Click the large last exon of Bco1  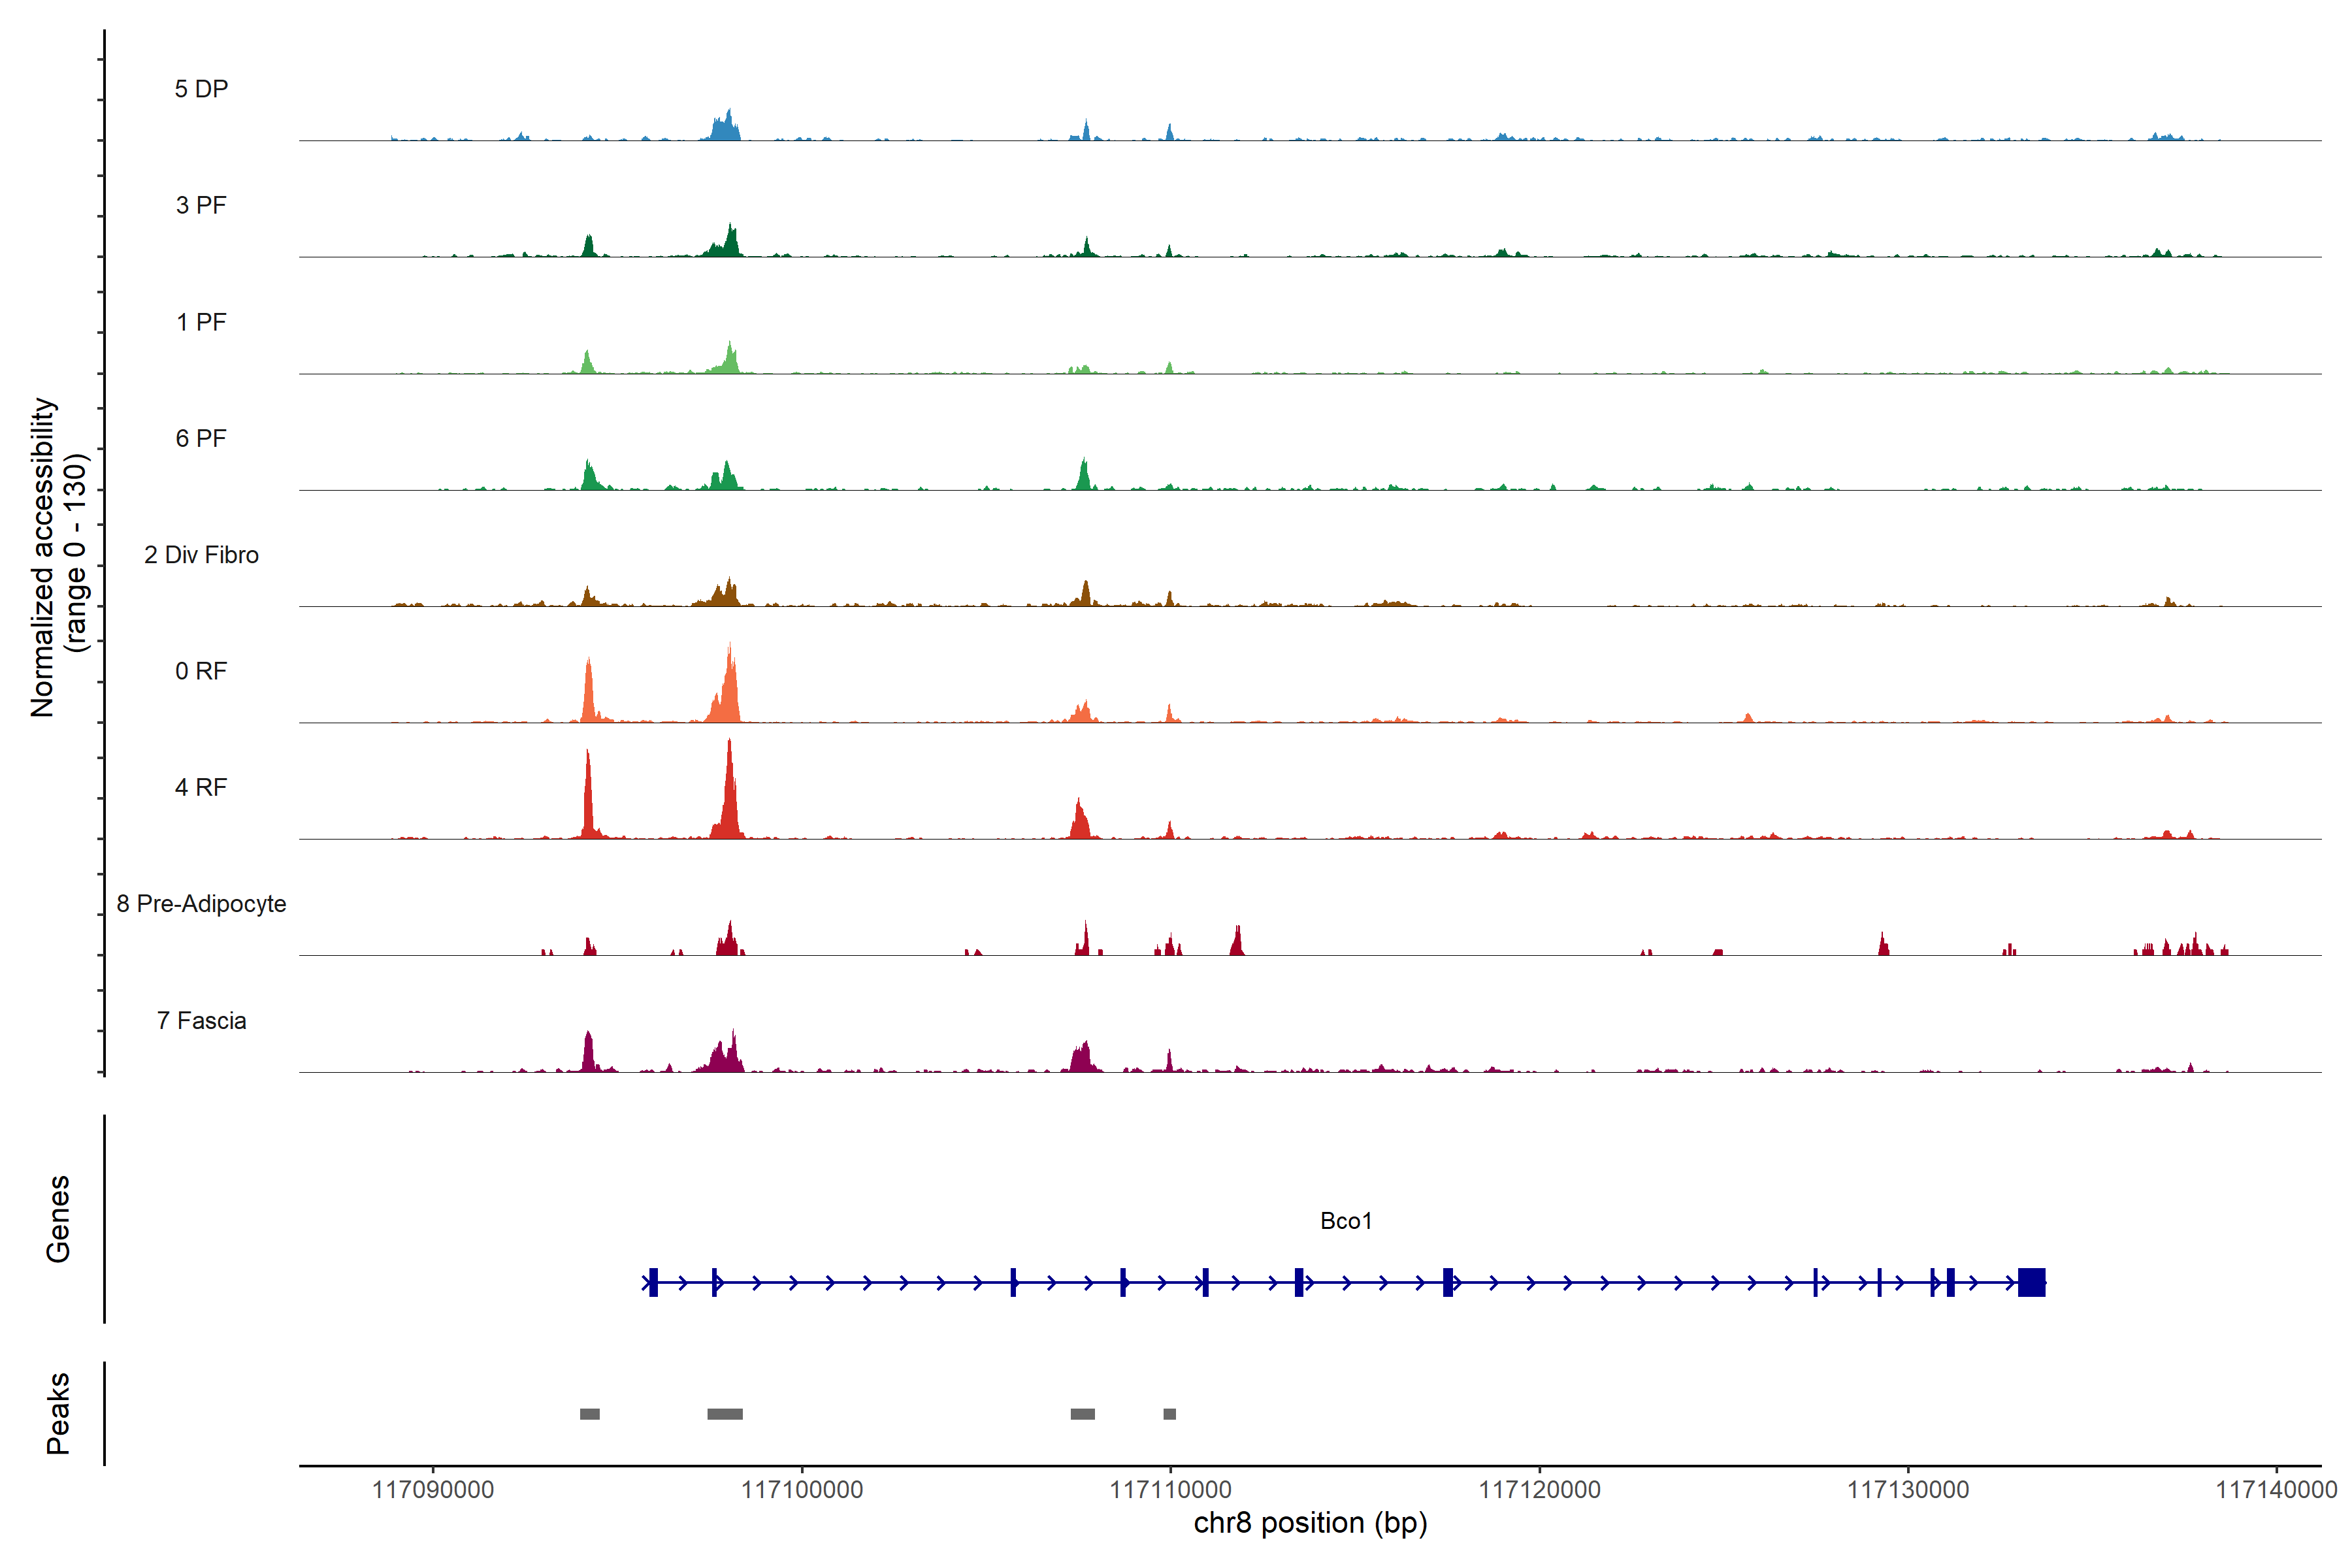[2031, 1282]
